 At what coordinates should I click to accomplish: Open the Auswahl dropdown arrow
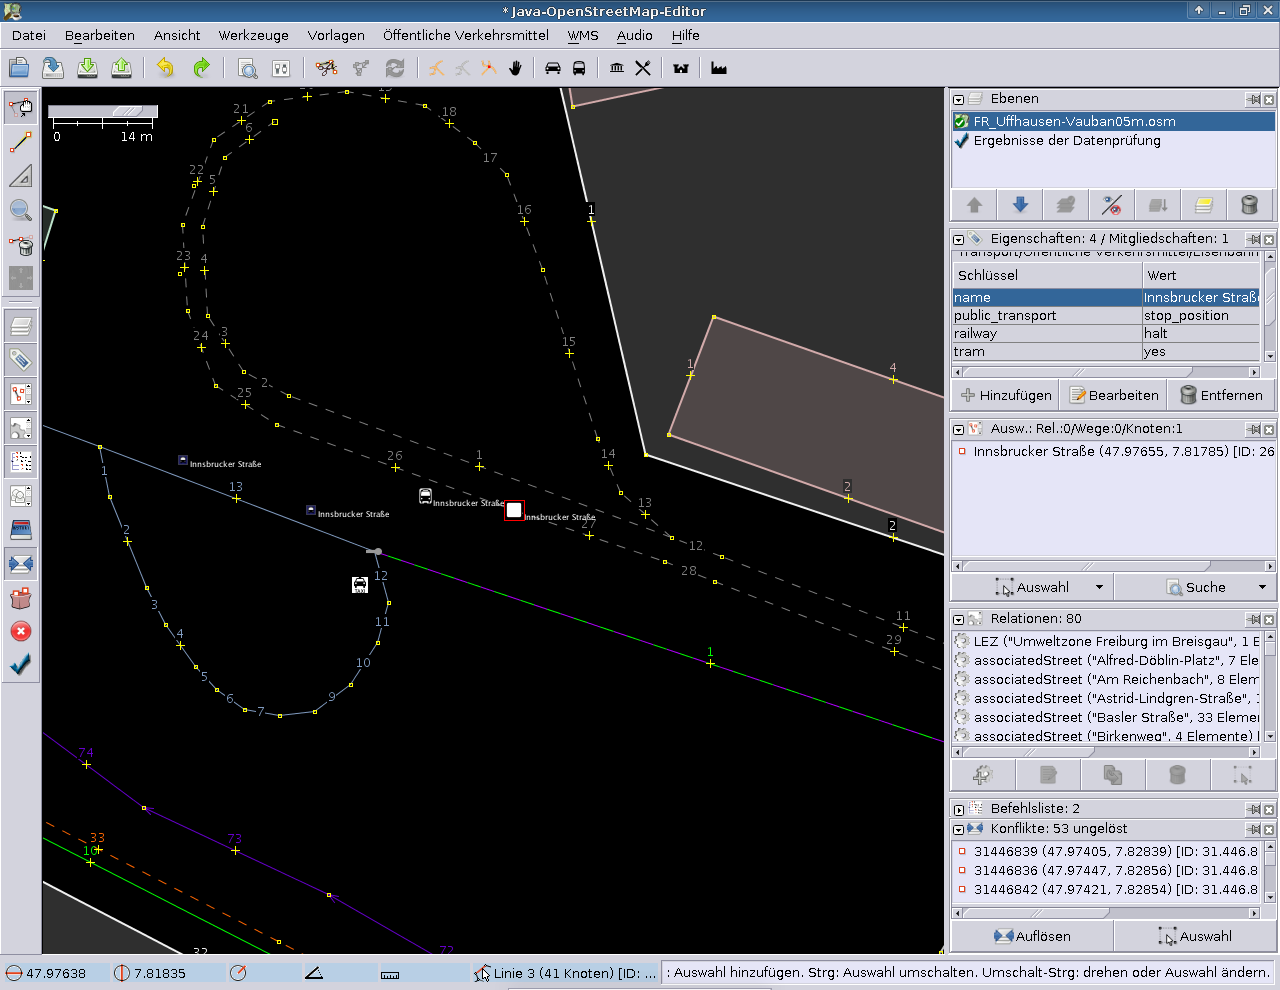tap(1099, 587)
